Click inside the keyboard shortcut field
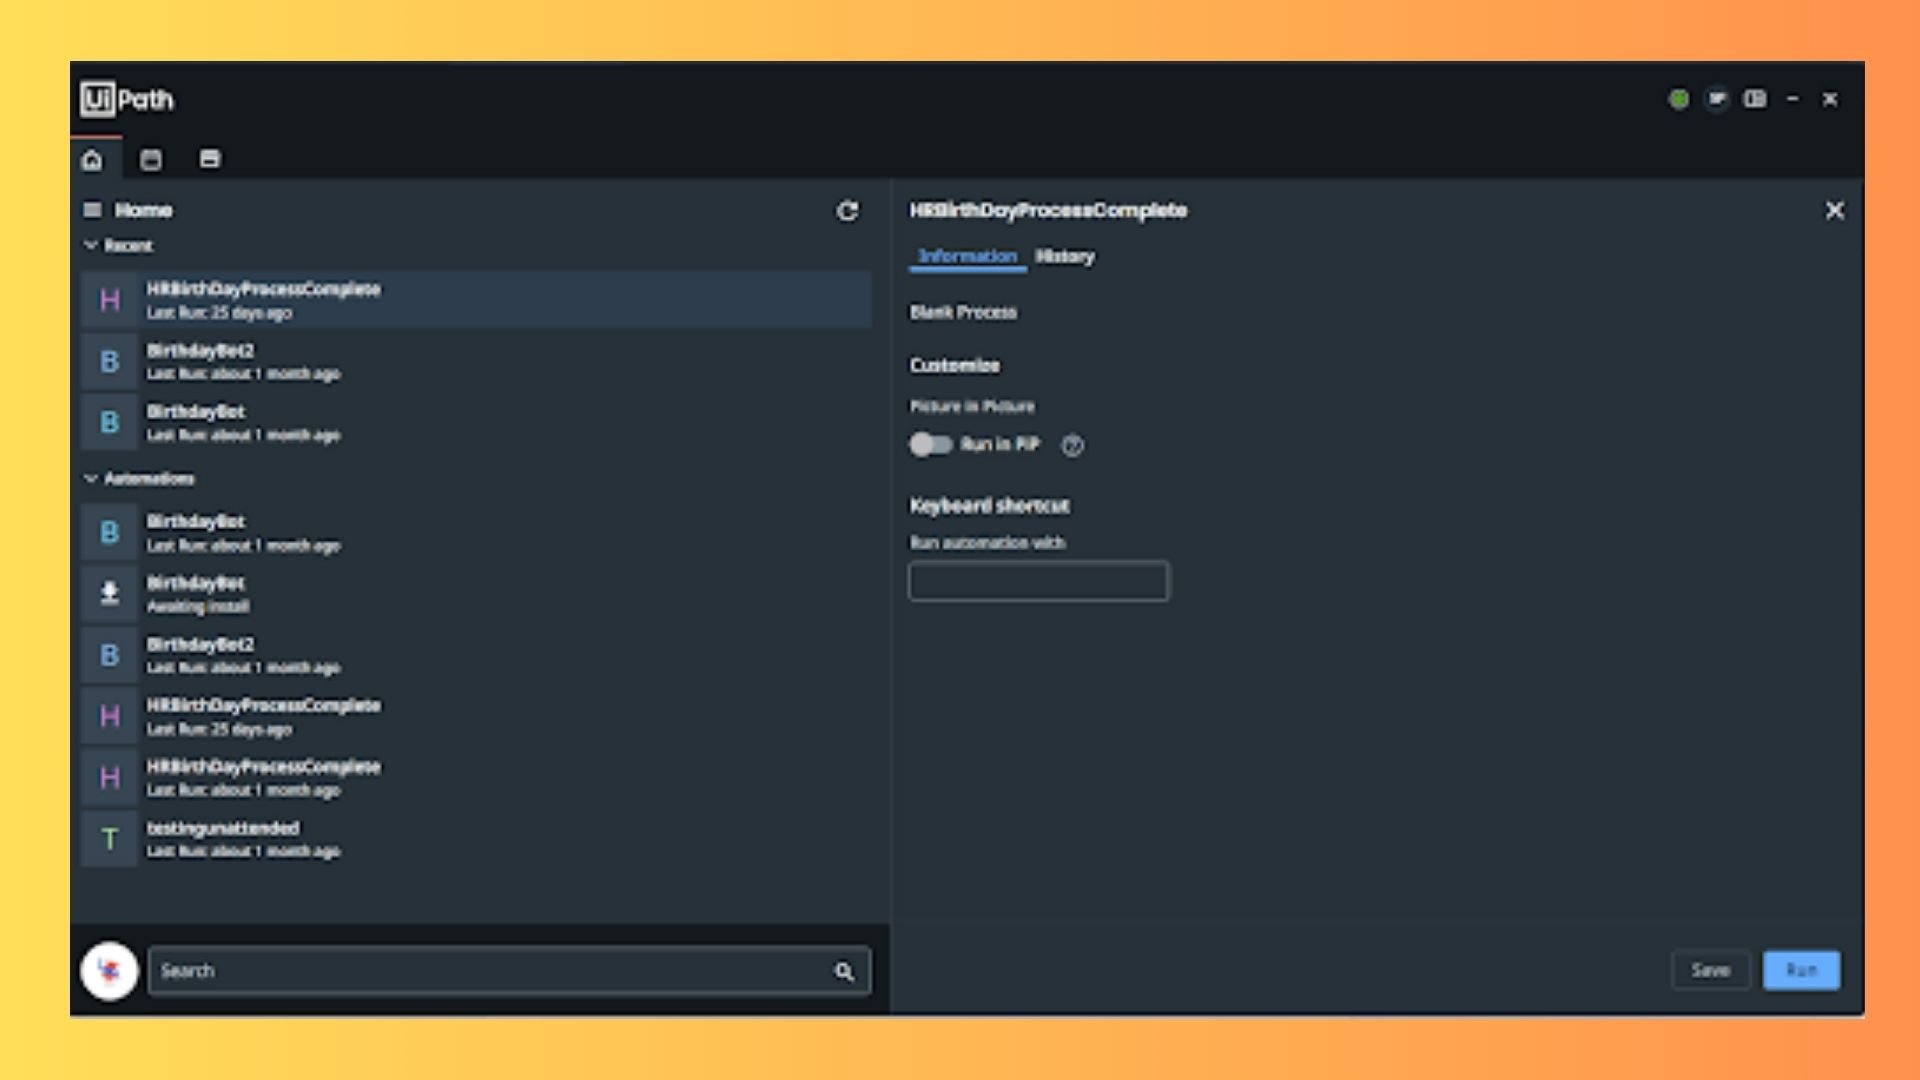Screen dimensions: 1920x1080 coord(1038,581)
